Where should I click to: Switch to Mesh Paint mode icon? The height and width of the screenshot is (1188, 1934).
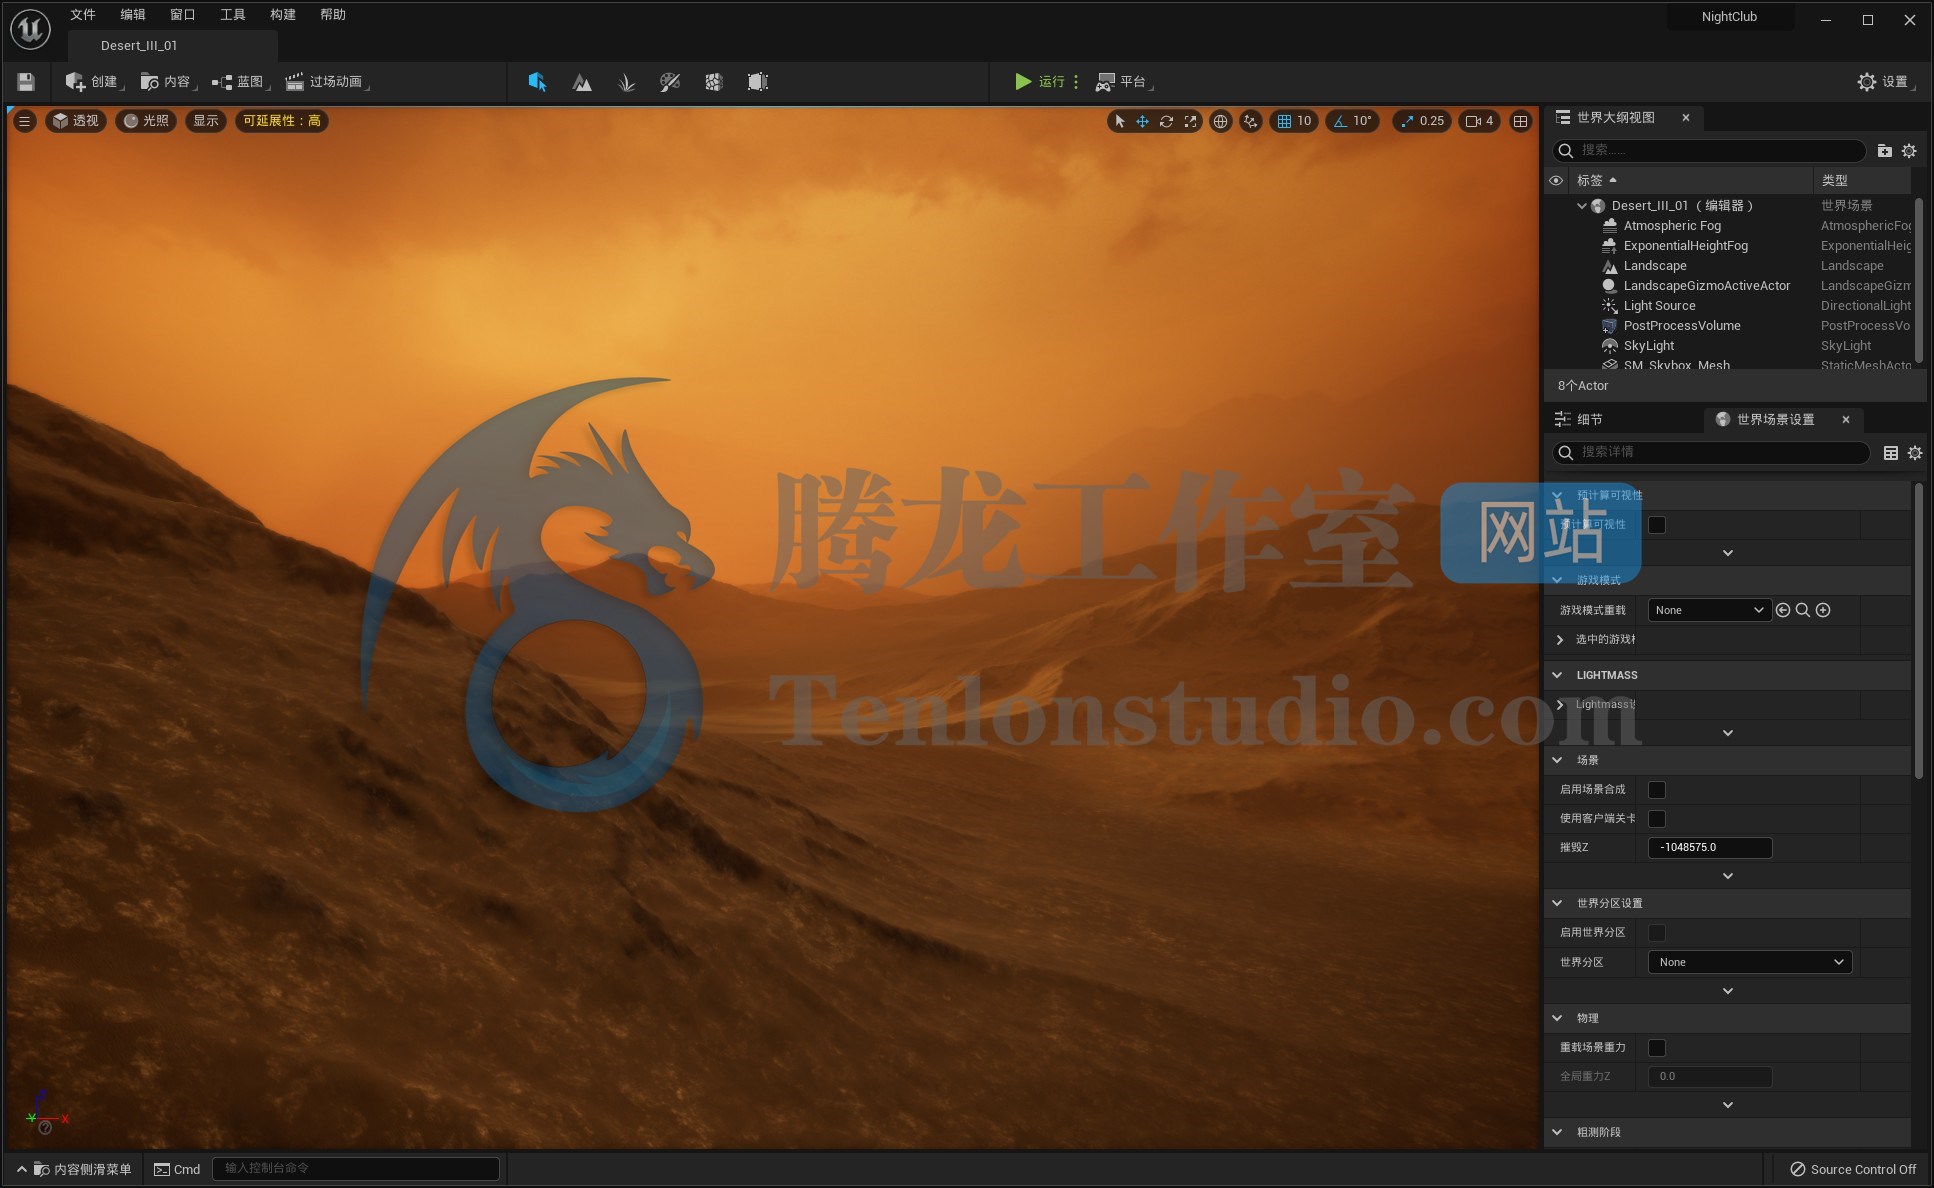coord(670,82)
